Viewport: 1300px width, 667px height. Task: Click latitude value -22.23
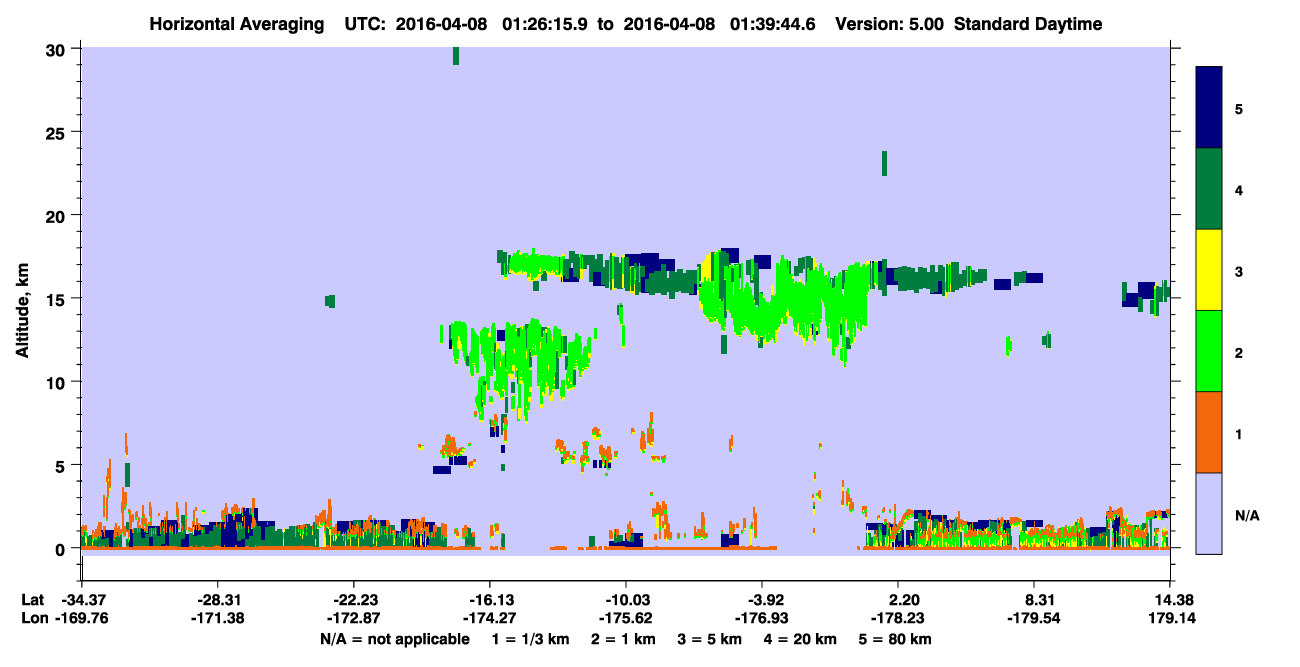point(353,600)
